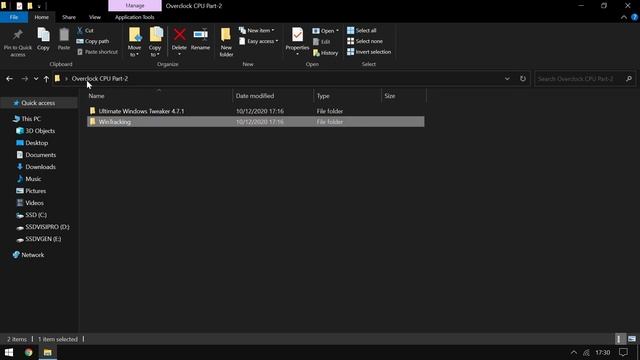Open the Copy to menu
Image resolution: width=640 pixels, height=360 pixels.
coord(155,42)
